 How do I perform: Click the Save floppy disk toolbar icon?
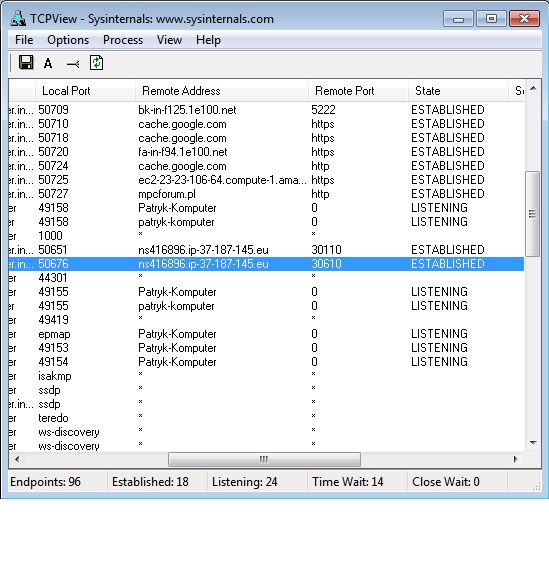coord(26,63)
